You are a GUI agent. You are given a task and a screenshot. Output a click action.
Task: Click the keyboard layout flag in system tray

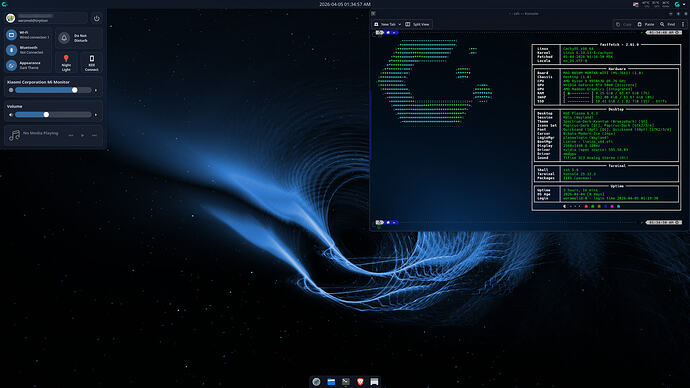click(635, 4)
